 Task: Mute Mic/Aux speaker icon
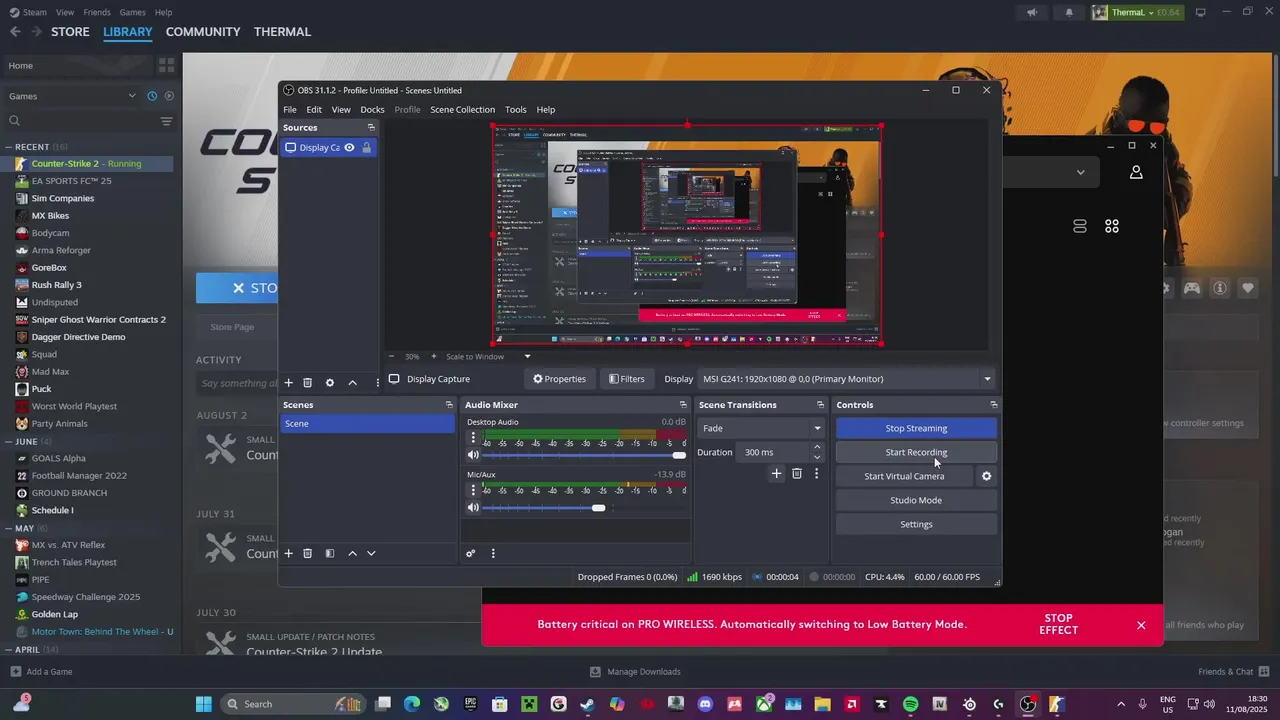pyautogui.click(x=473, y=507)
